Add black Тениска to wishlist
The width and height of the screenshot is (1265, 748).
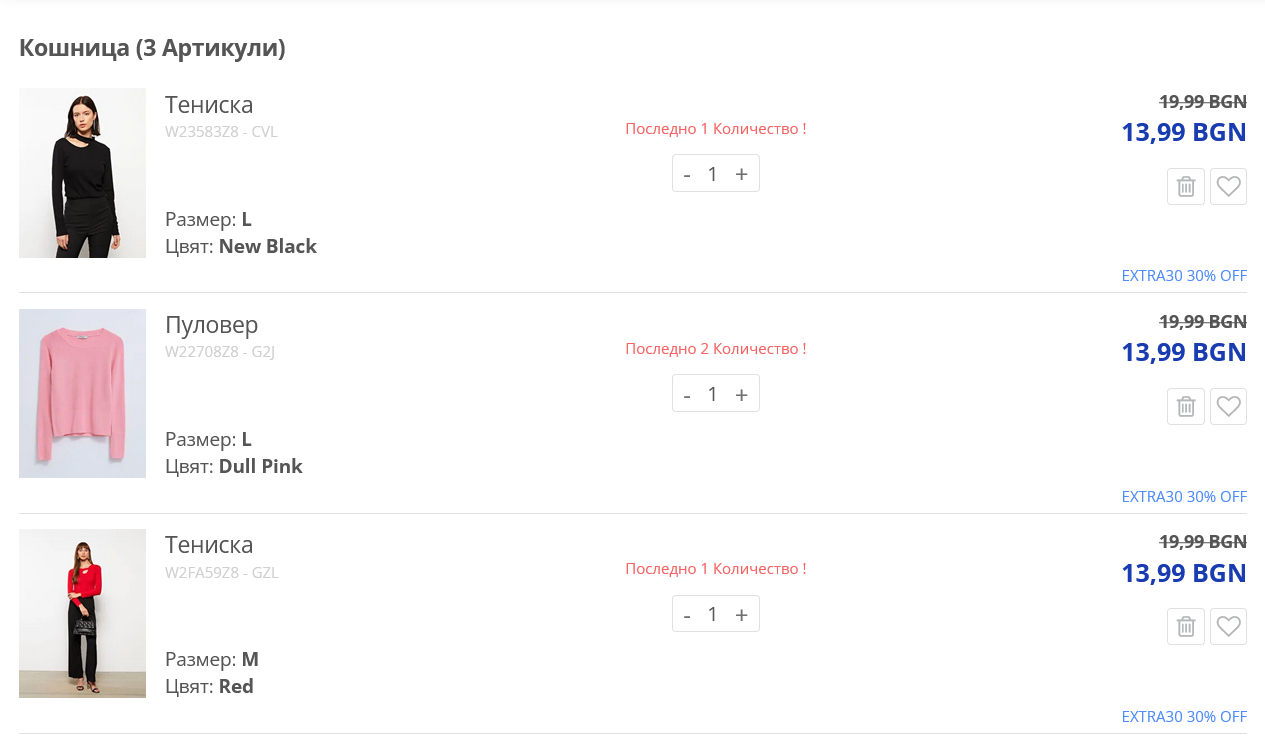pyautogui.click(x=1228, y=187)
